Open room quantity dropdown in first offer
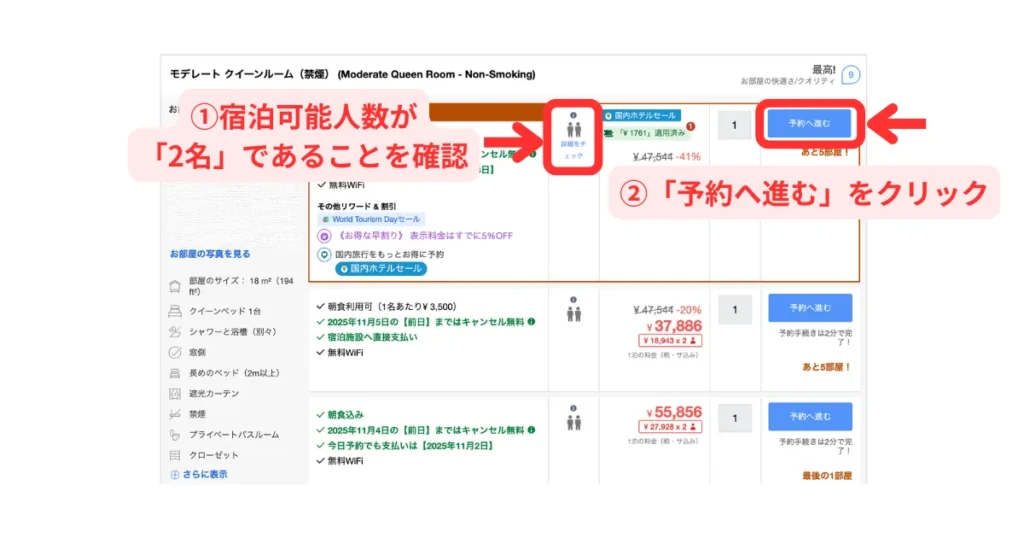This screenshot has width=1024, height=538. (735, 125)
